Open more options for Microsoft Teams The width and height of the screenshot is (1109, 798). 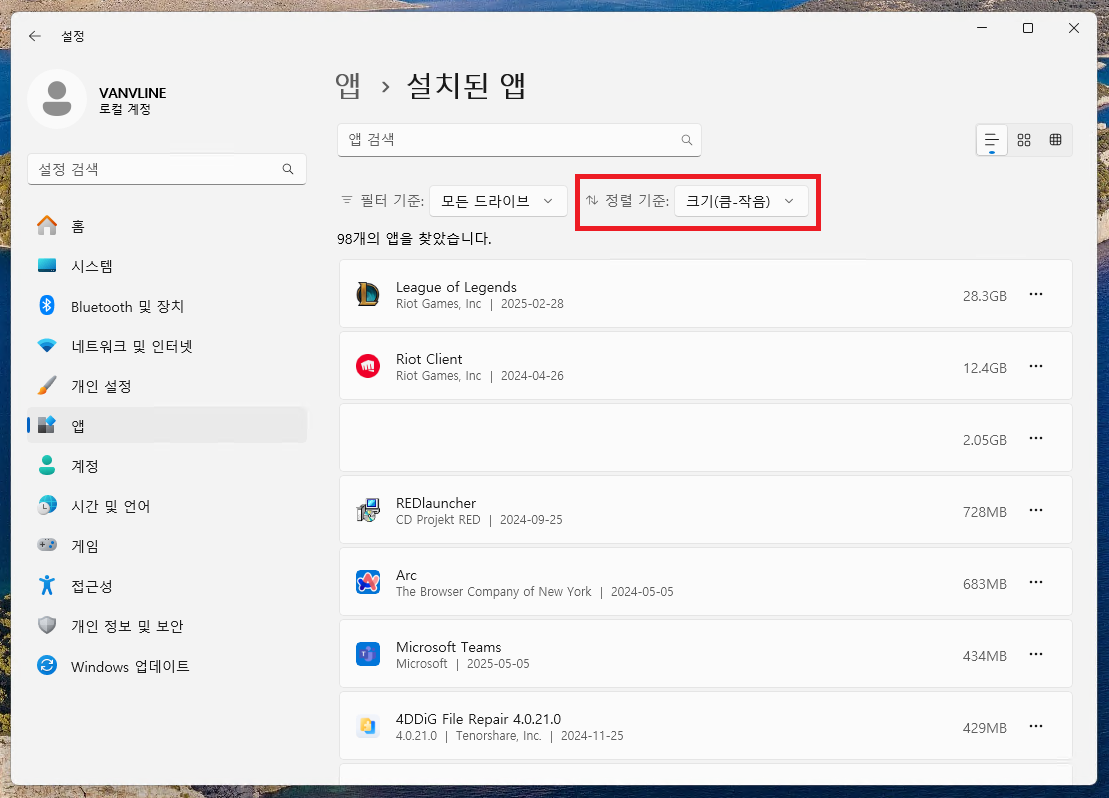point(1035,655)
